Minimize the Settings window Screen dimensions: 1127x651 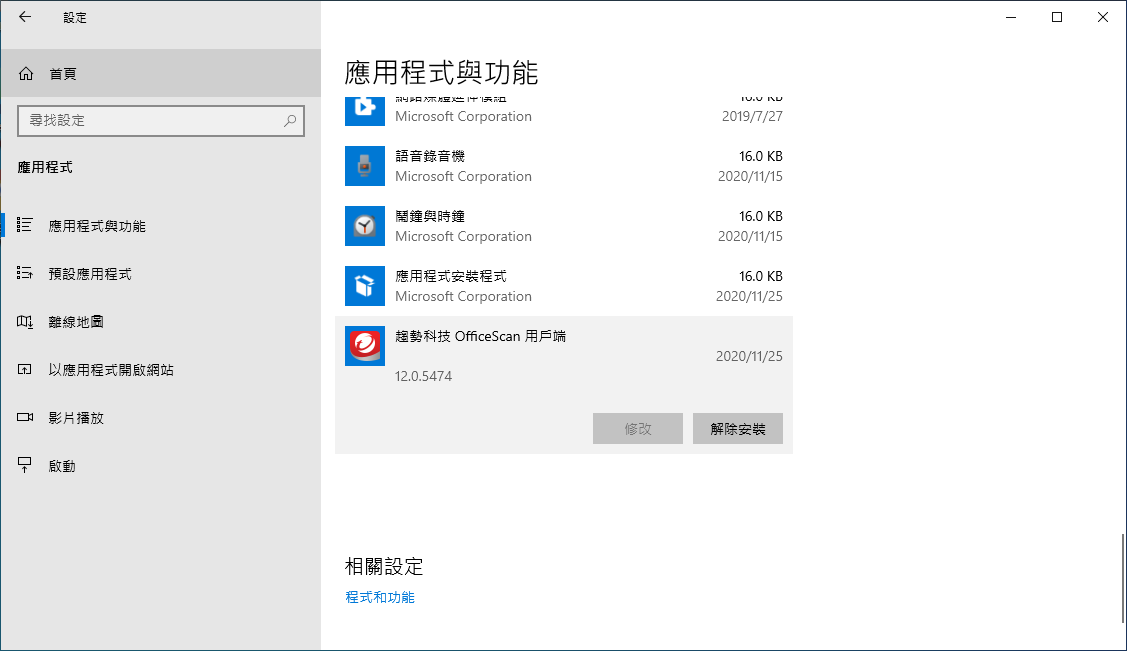(x=1011, y=17)
